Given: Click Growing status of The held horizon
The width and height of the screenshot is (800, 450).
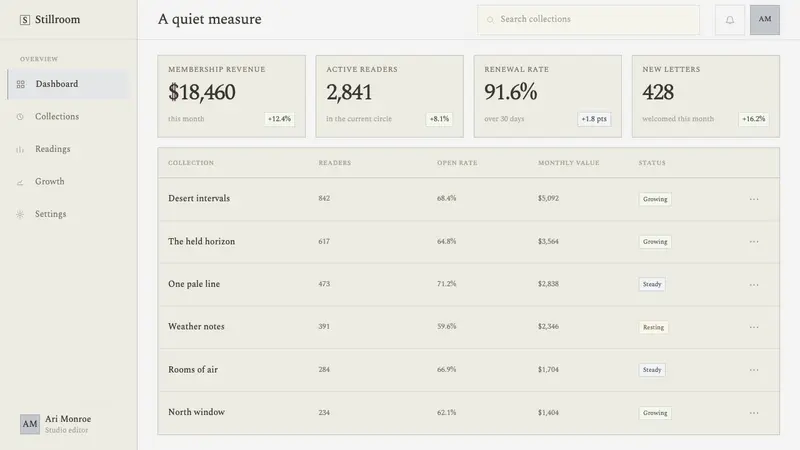Looking at the screenshot, I should coord(655,242).
